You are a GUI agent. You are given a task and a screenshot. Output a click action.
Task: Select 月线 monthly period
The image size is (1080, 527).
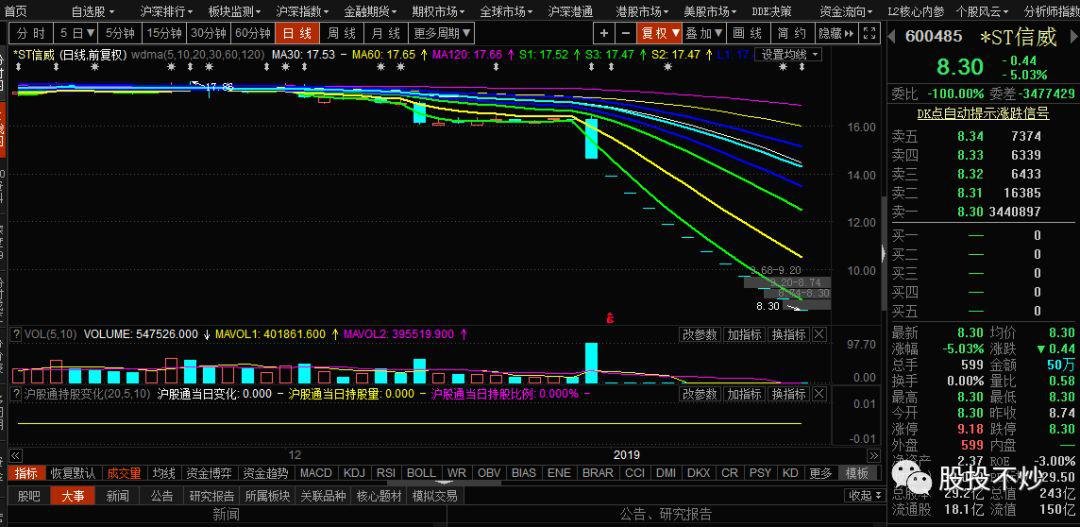click(386, 32)
